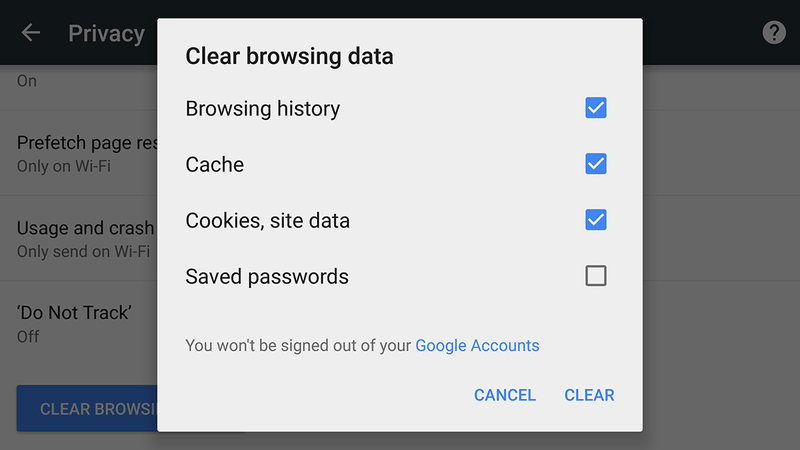Tap the Privacy header title
The image size is (800, 450).
tap(107, 34)
